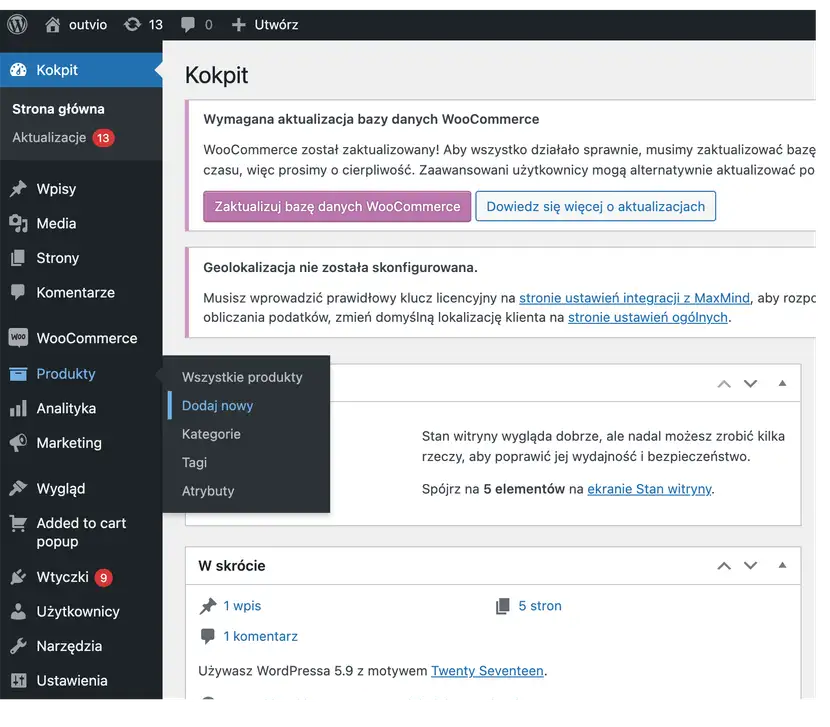Click the paintbrush icon beside Wygląd

click(18, 488)
